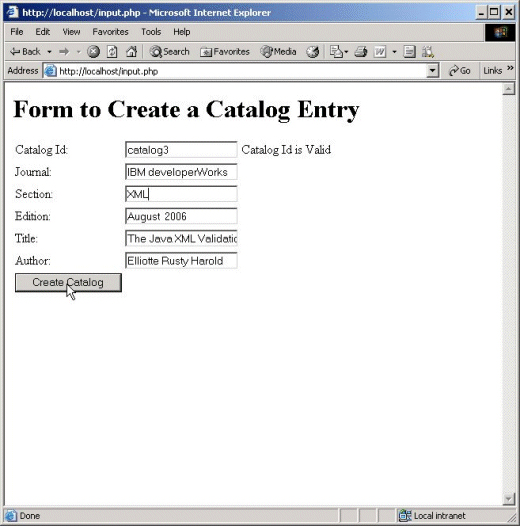
Task: Click the address bar URL field
Action: tap(242, 71)
